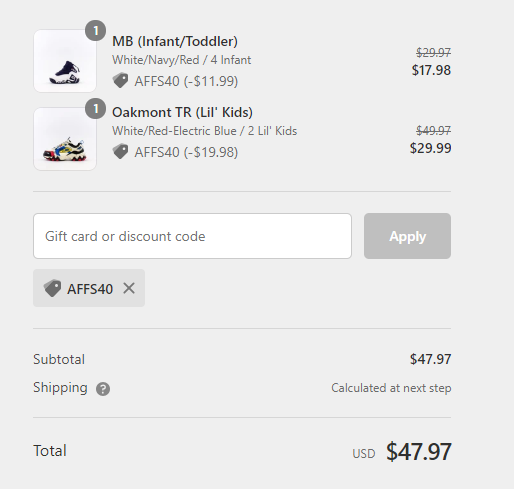Select the Oakmont TR (Lil' Kids) product title

point(182,112)
